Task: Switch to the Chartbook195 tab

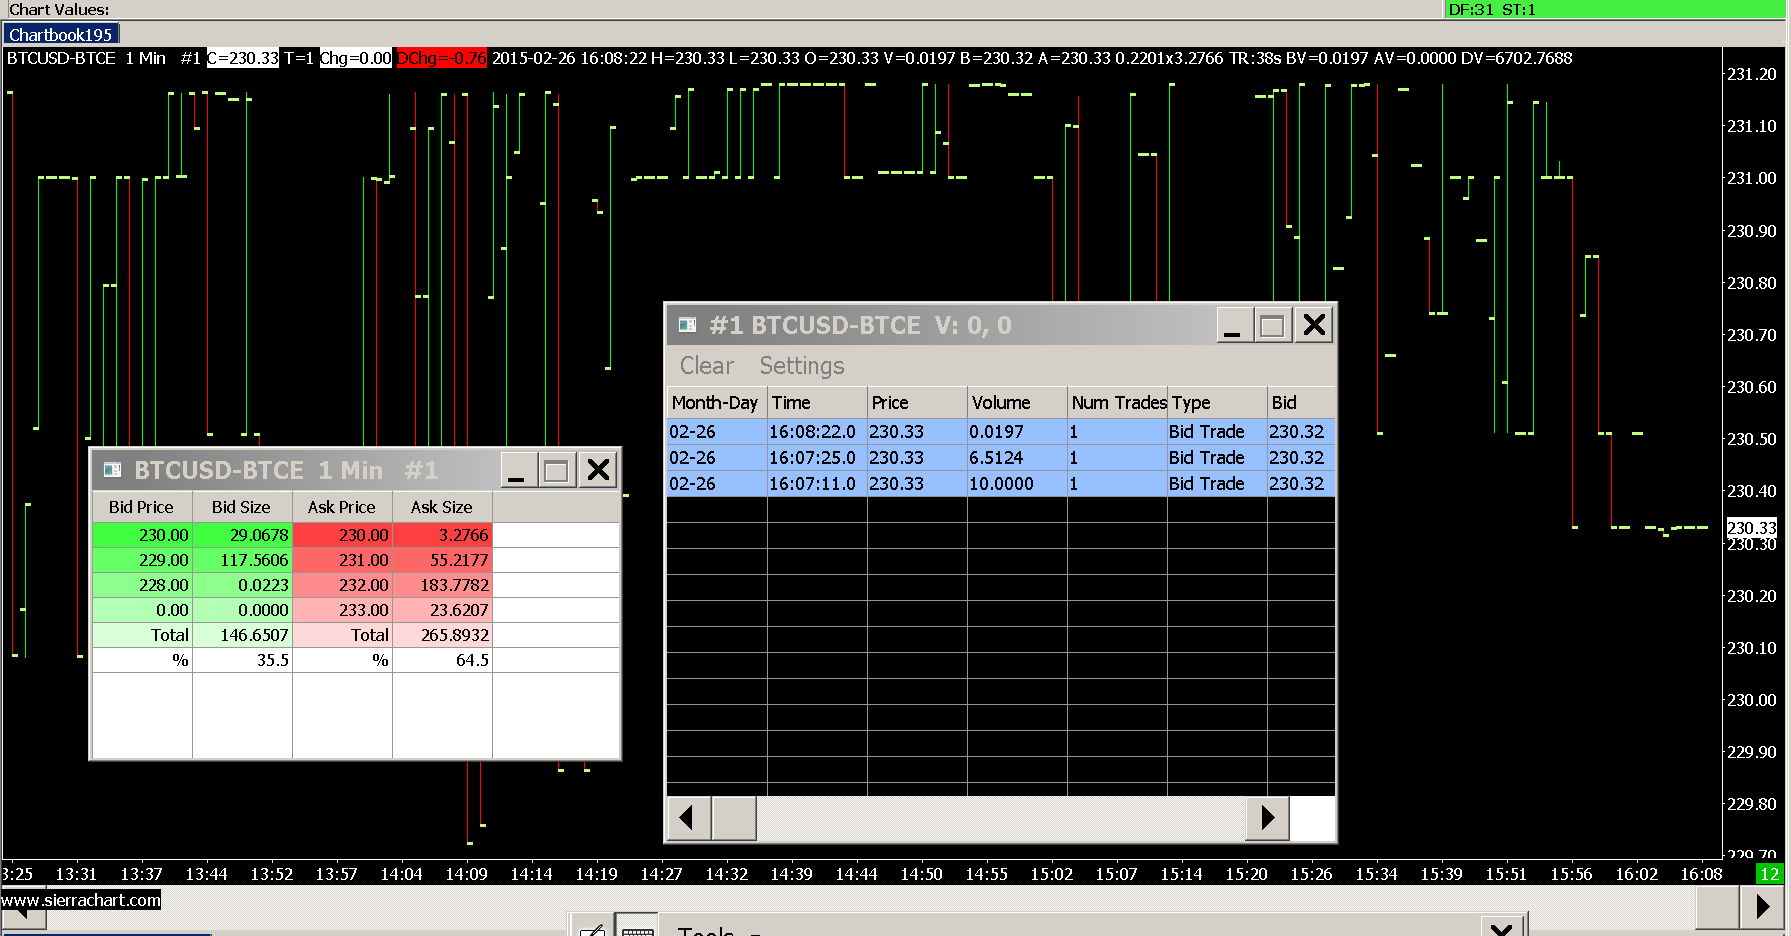Action: coord(60,35)
